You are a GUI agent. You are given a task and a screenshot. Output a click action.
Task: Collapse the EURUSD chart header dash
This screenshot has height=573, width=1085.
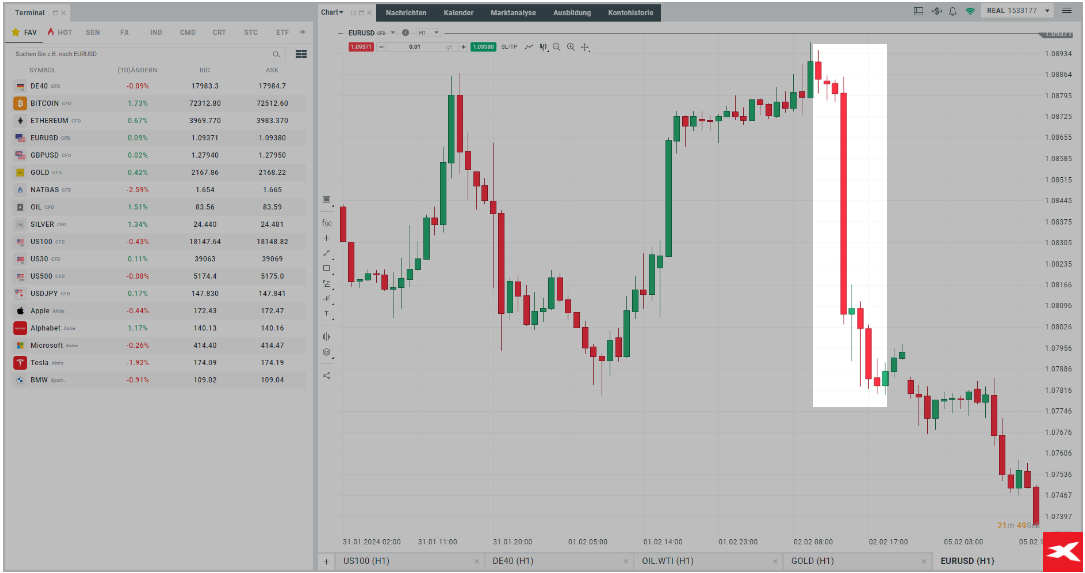click(x=340, y=33)
